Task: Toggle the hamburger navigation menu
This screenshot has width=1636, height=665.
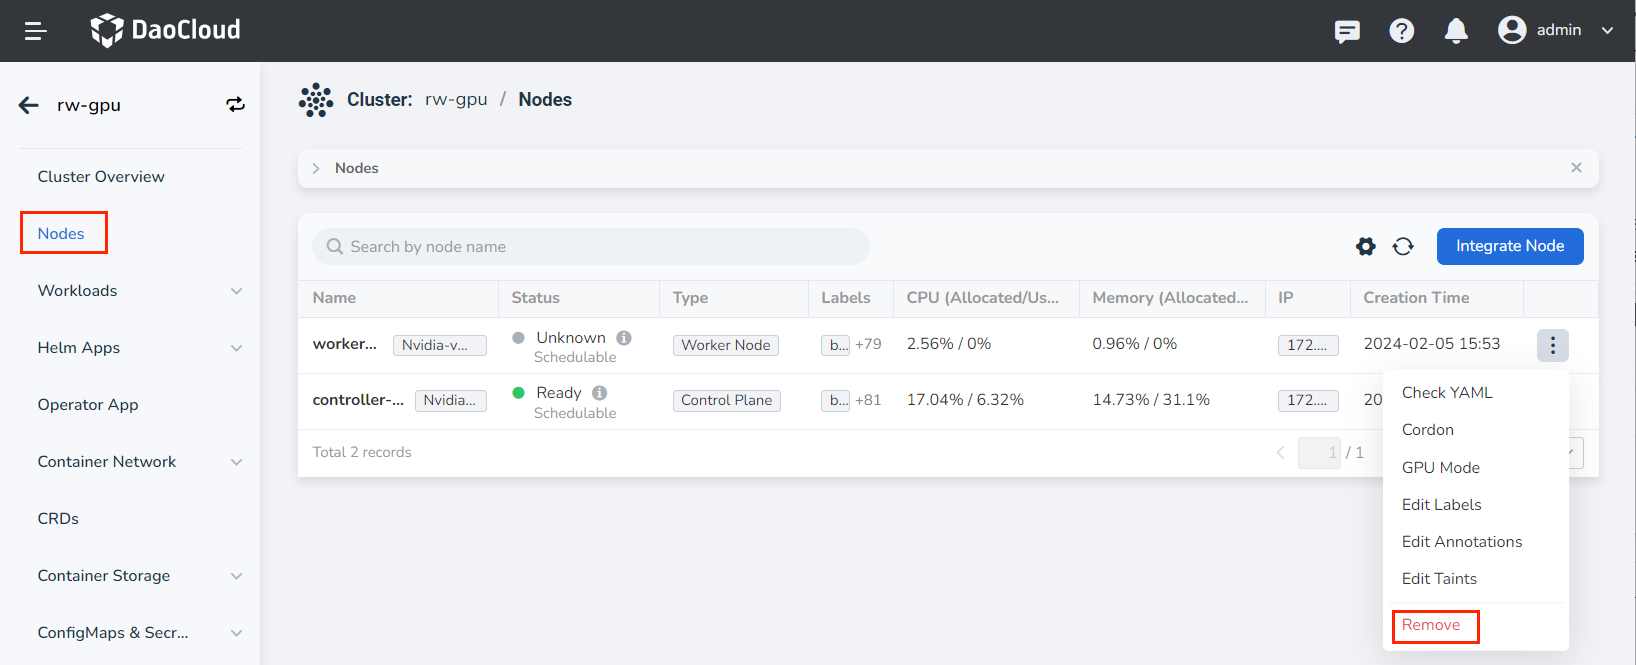Action: (35, 31)
